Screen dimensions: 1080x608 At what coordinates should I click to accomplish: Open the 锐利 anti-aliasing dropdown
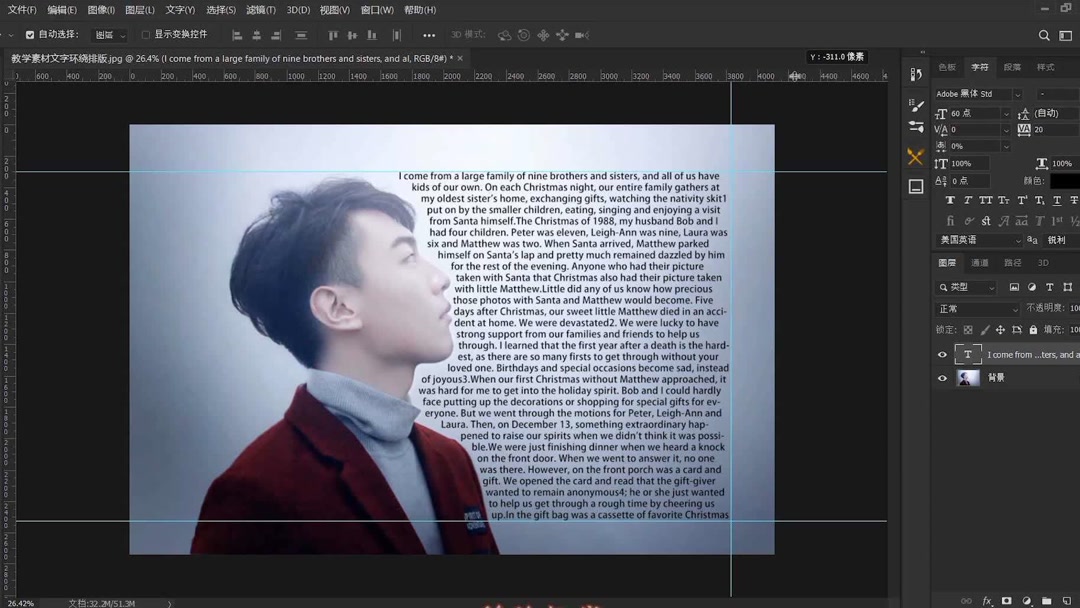click(1055, 240)
